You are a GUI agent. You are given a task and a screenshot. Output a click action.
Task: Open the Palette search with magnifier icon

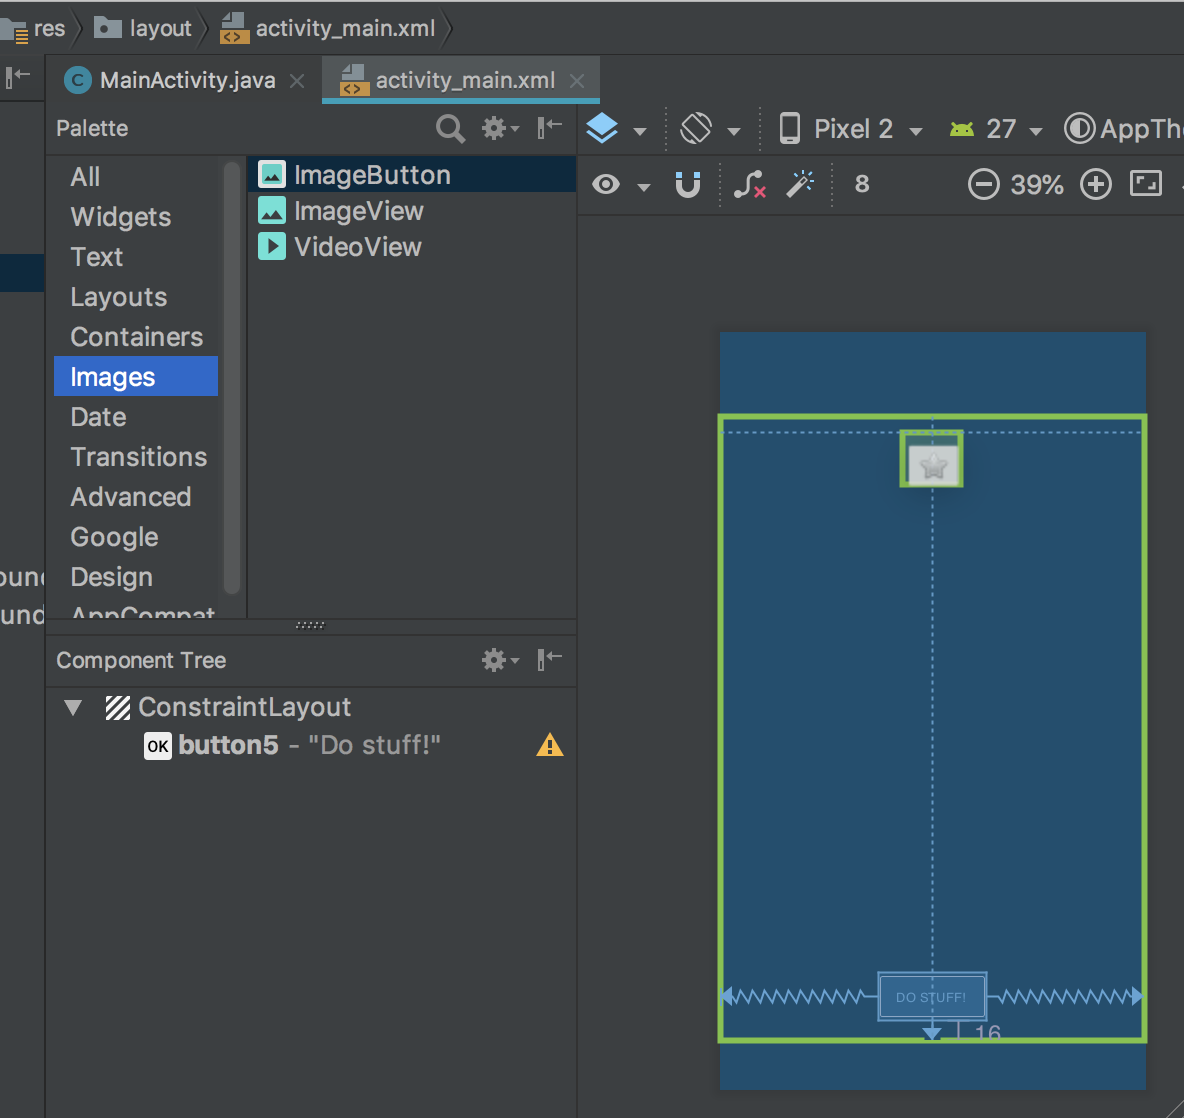click(x=449, y=128)
